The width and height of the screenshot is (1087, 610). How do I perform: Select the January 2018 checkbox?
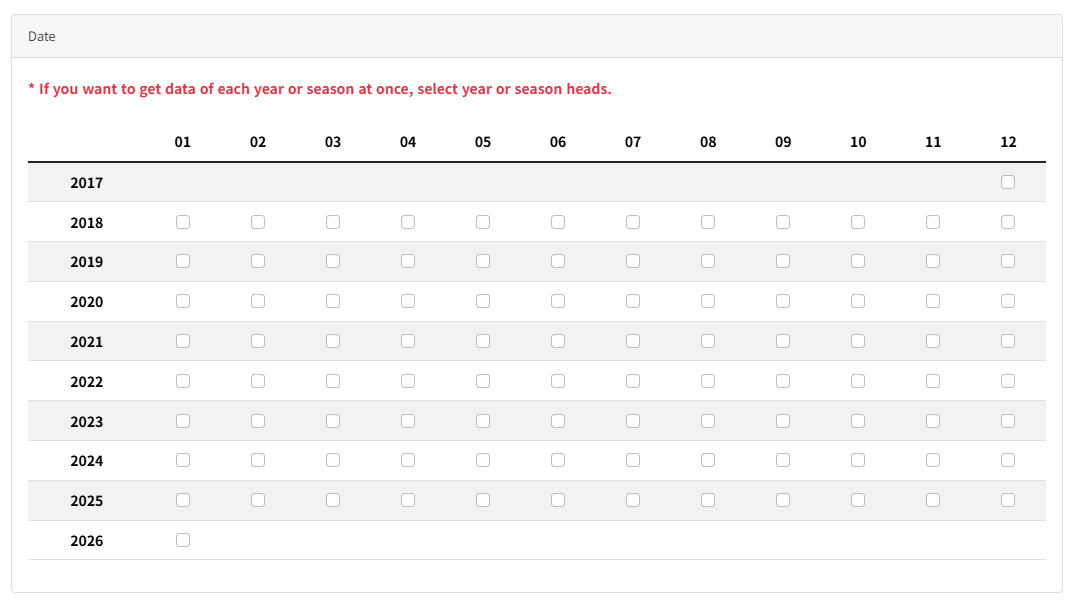pyautogui.click(x=183, y=222)
